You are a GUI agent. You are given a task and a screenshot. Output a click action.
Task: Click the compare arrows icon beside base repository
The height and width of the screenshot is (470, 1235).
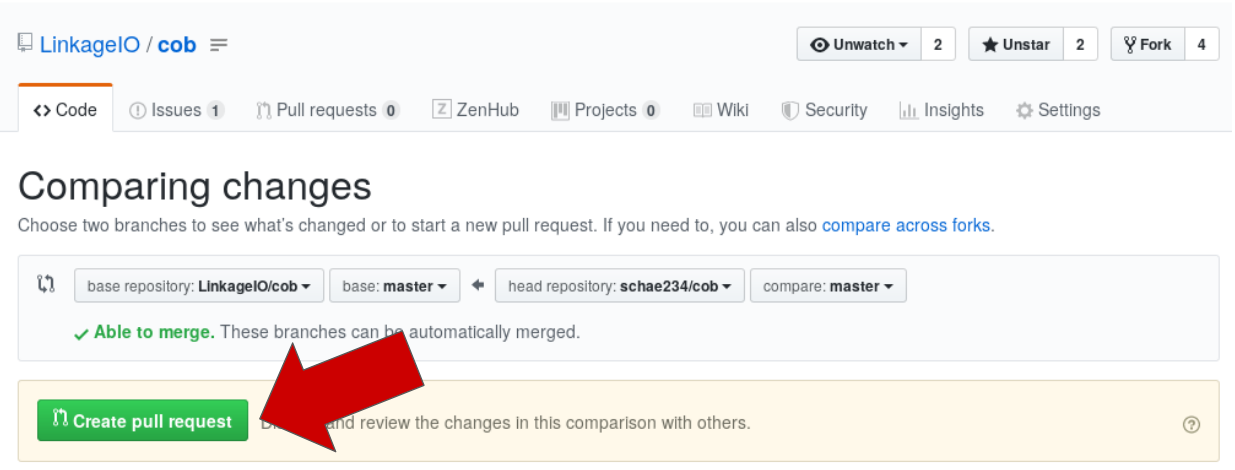click(46, 285)
